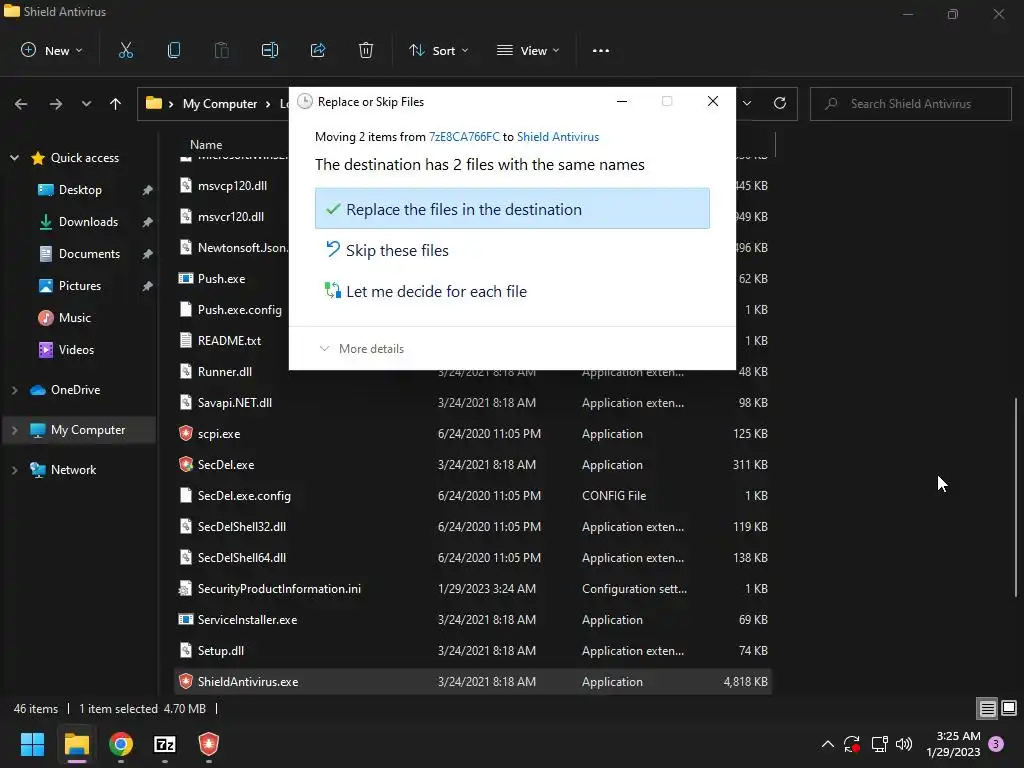Viewport: 1024px width, 768px height.
Task: Open Google Chrome from taskbar
Action: (x=121, y=744)
